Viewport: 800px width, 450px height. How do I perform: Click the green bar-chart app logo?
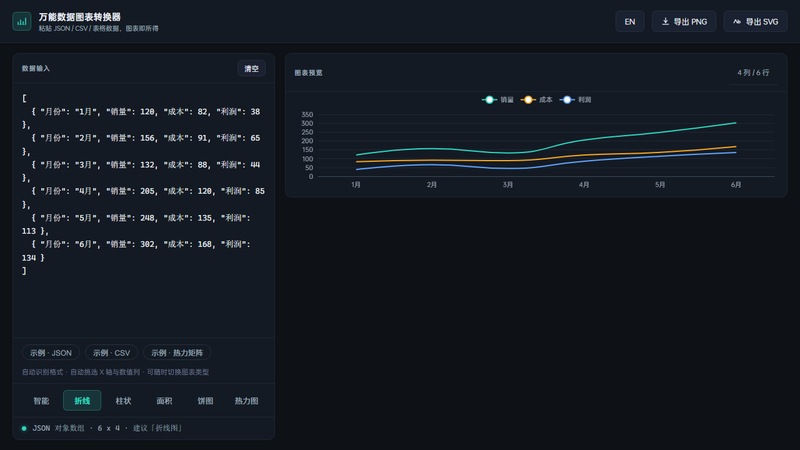21,21
